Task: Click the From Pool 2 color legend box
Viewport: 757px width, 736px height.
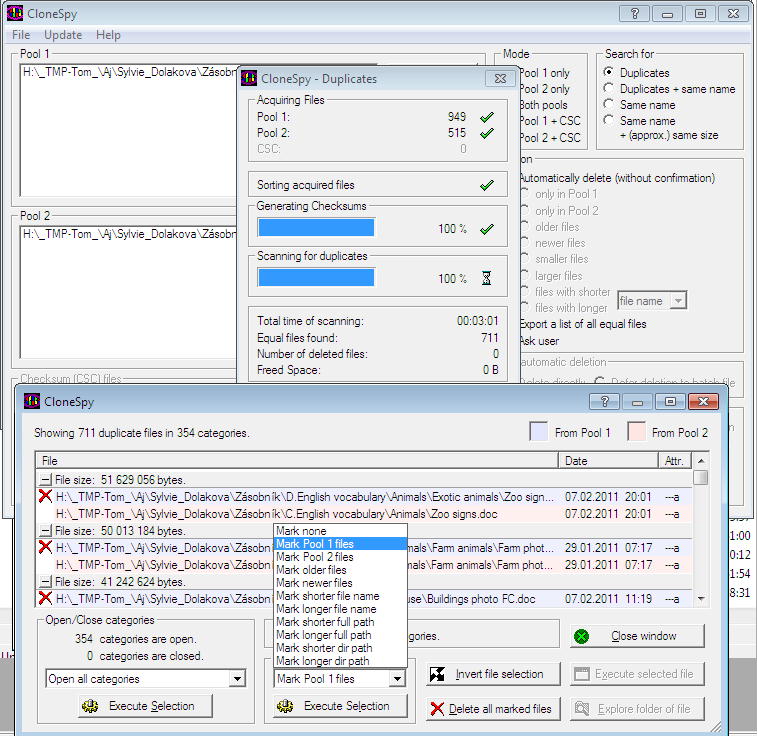Action: 636,432
